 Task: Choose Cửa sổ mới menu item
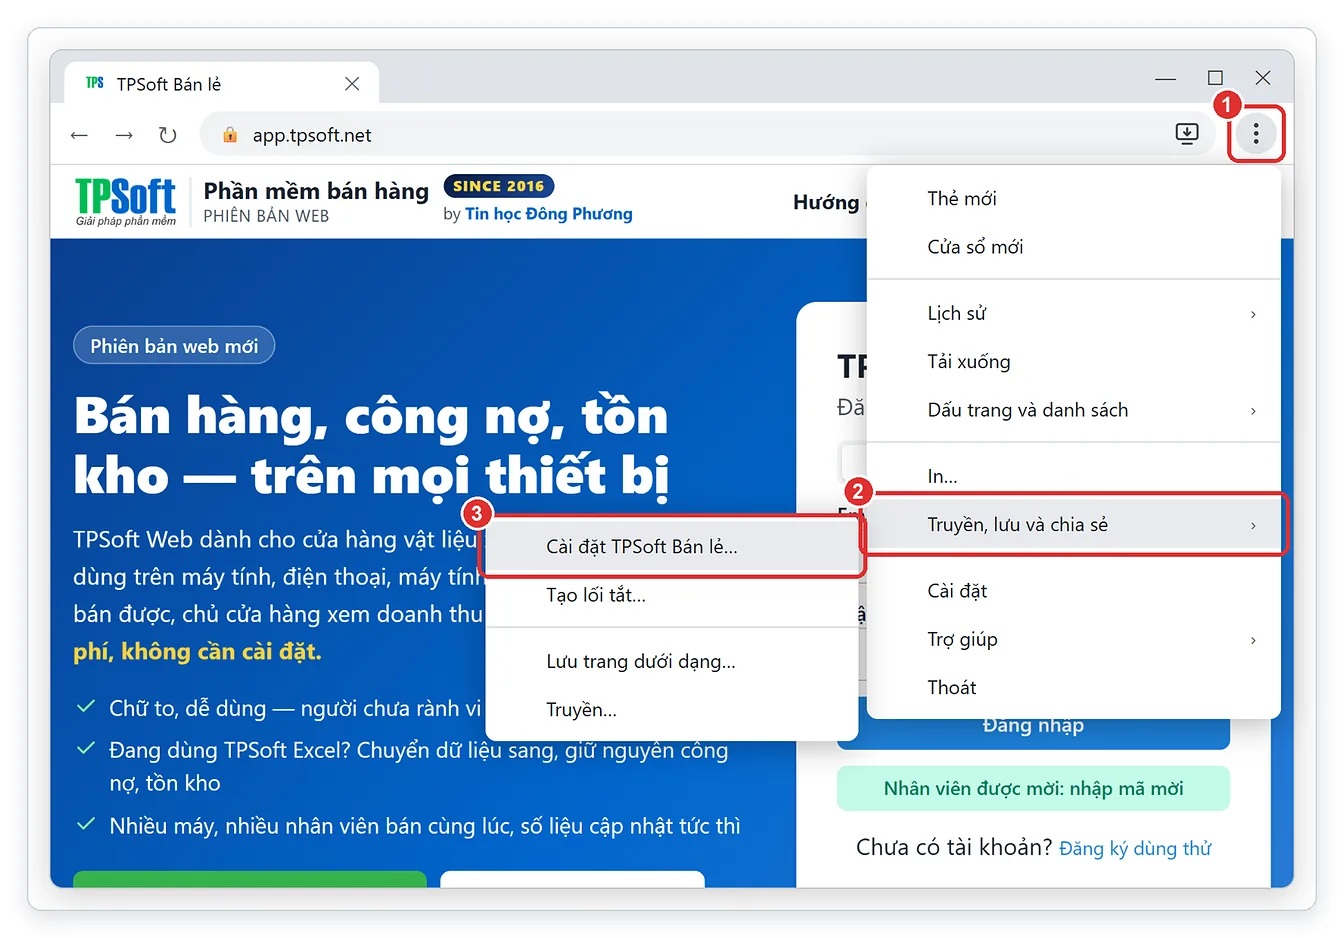pyautogui.click(x=1074, y=247)
